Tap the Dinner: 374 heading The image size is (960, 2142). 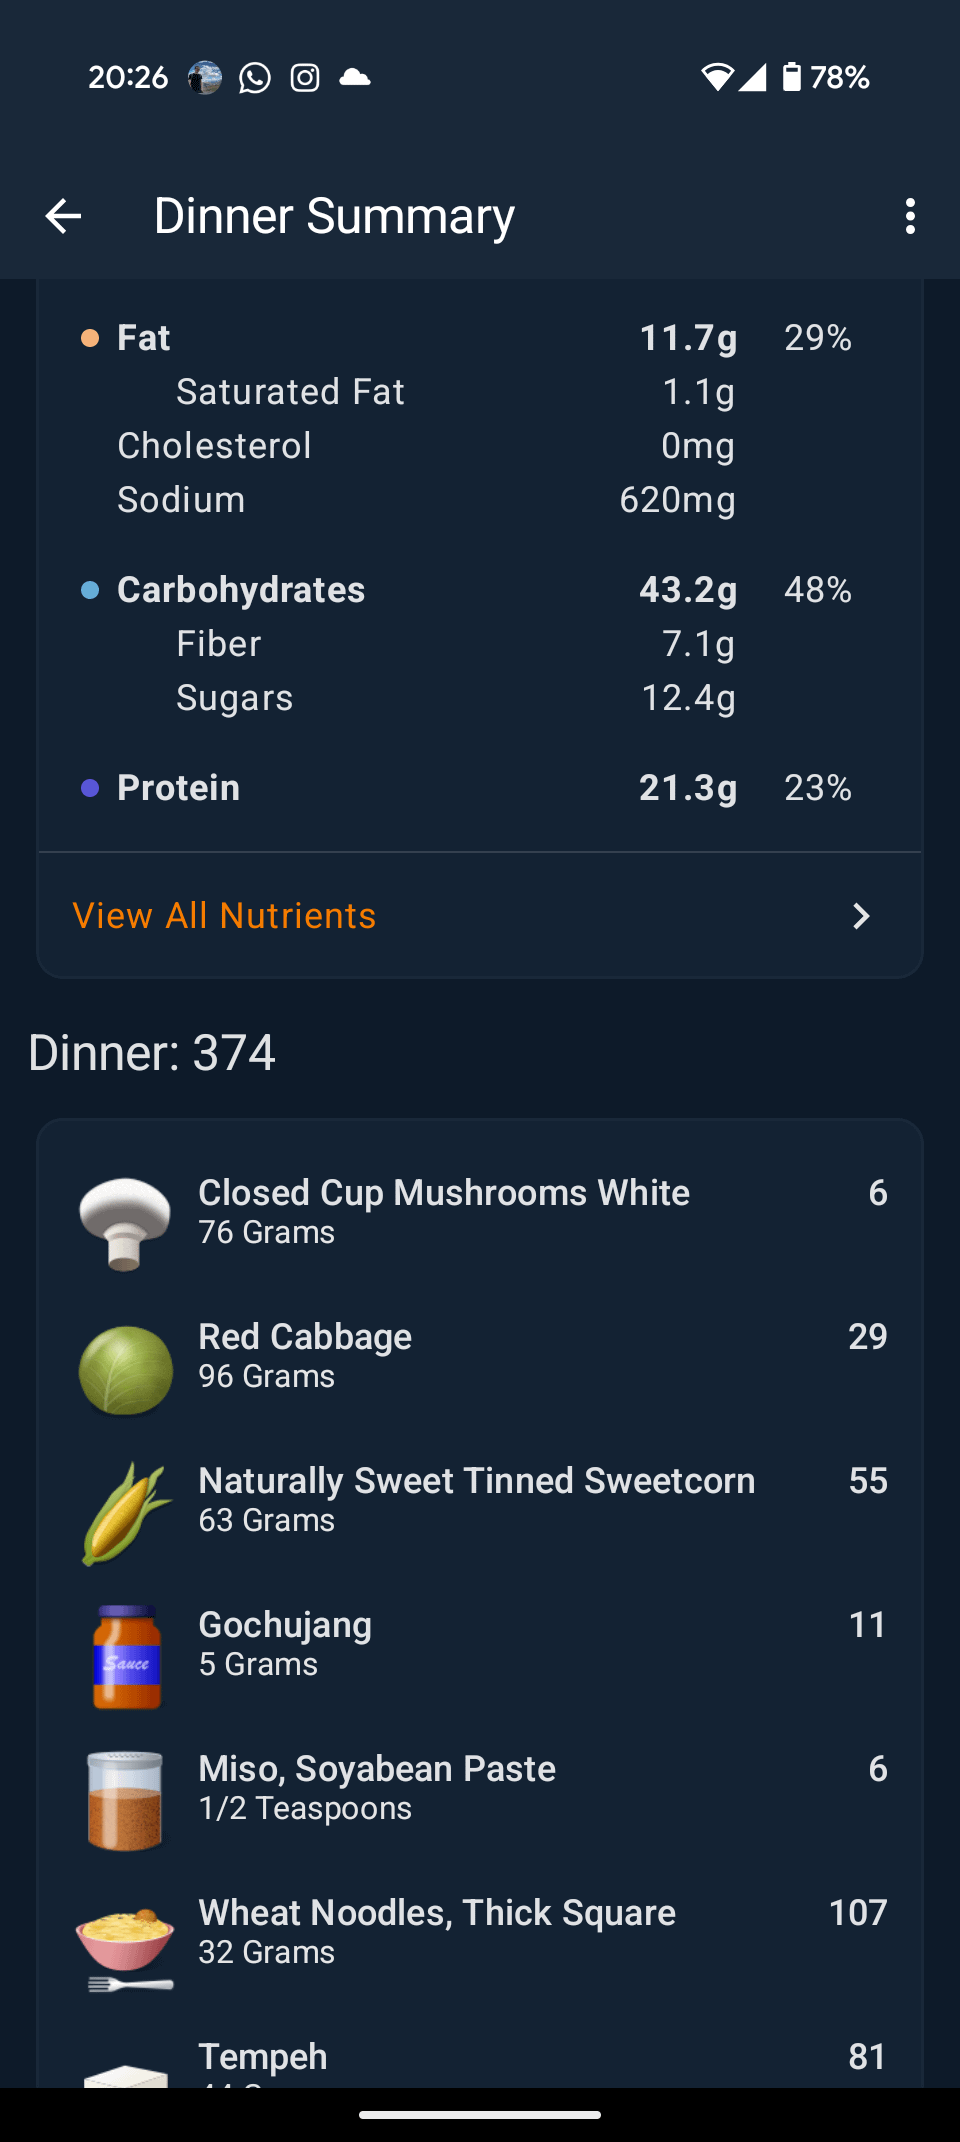pos(152,1053)
